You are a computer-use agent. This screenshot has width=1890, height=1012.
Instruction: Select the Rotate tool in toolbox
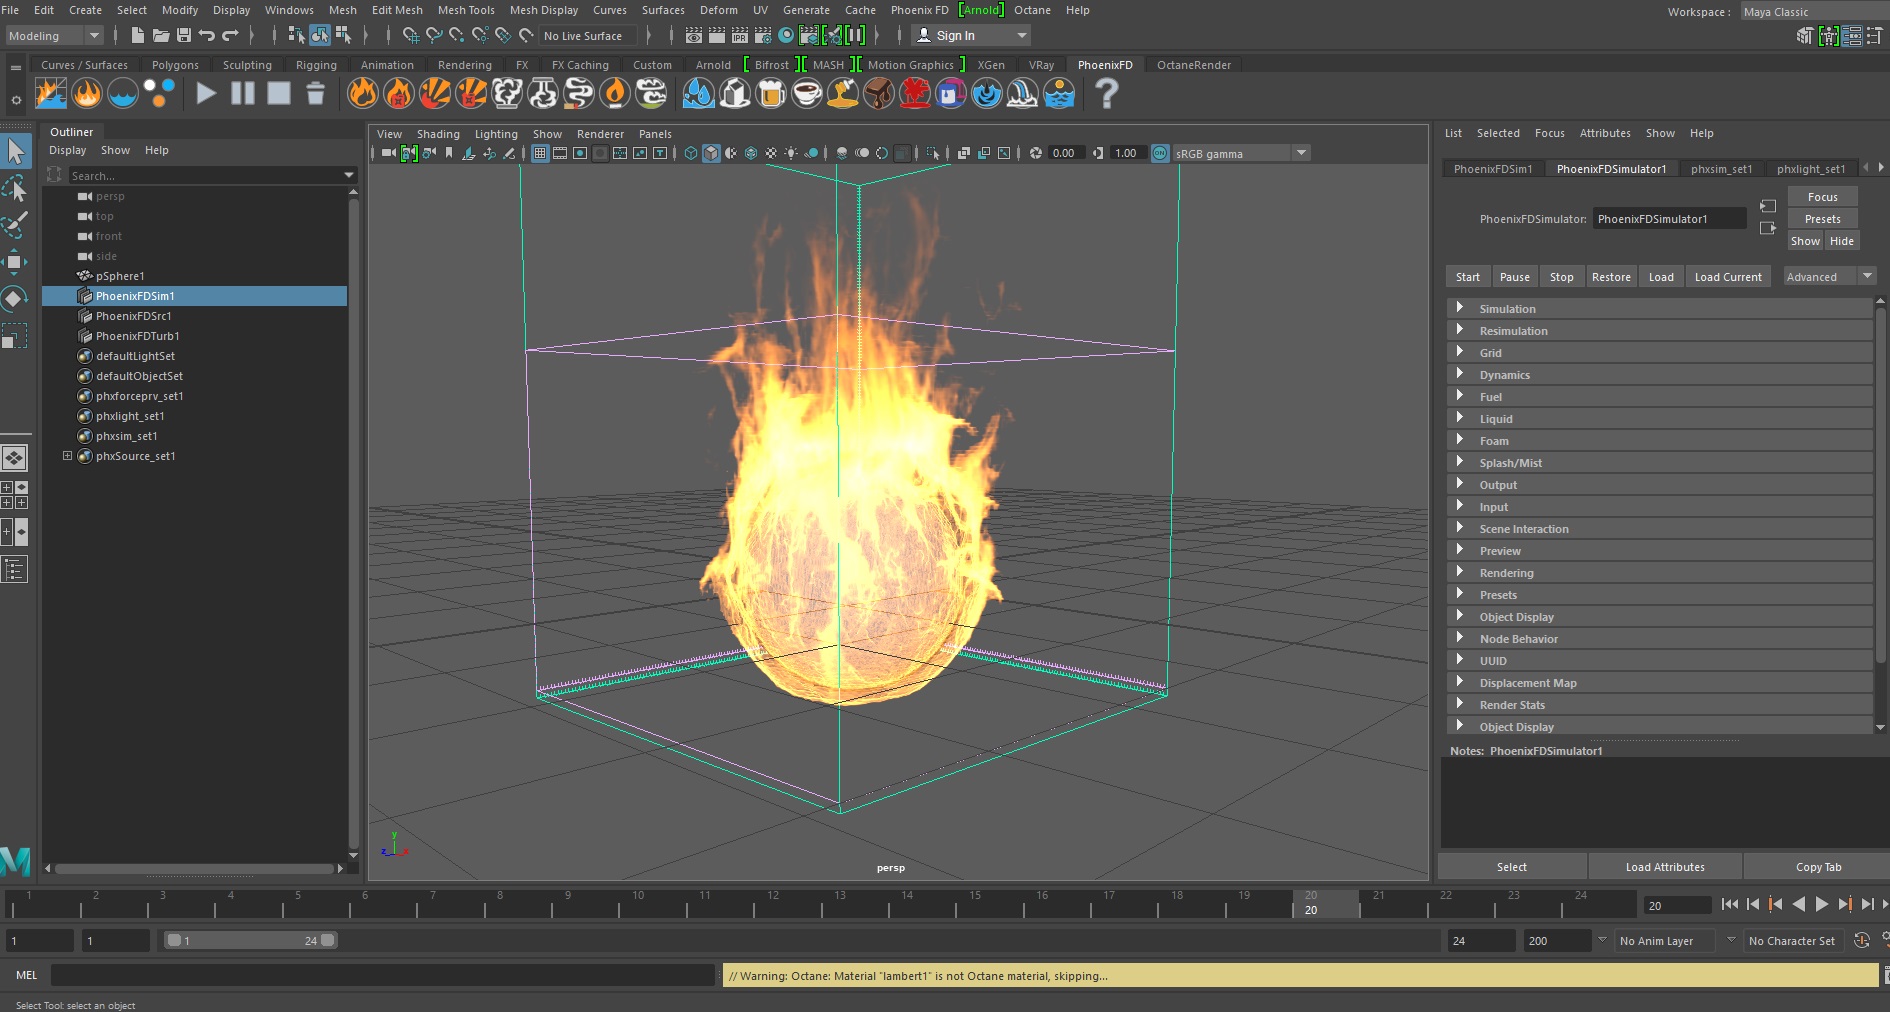pyautogui.click(x=16, y=299)
